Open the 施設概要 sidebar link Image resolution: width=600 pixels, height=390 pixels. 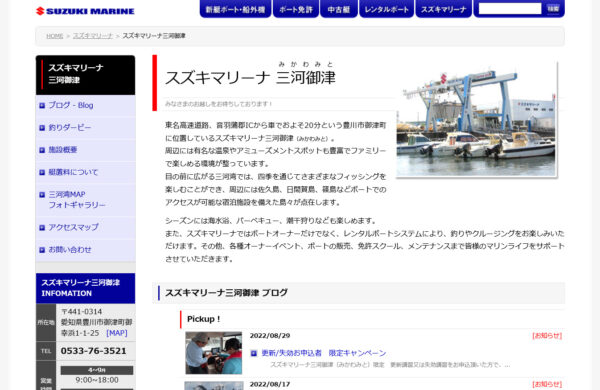(x=63, y=150)
